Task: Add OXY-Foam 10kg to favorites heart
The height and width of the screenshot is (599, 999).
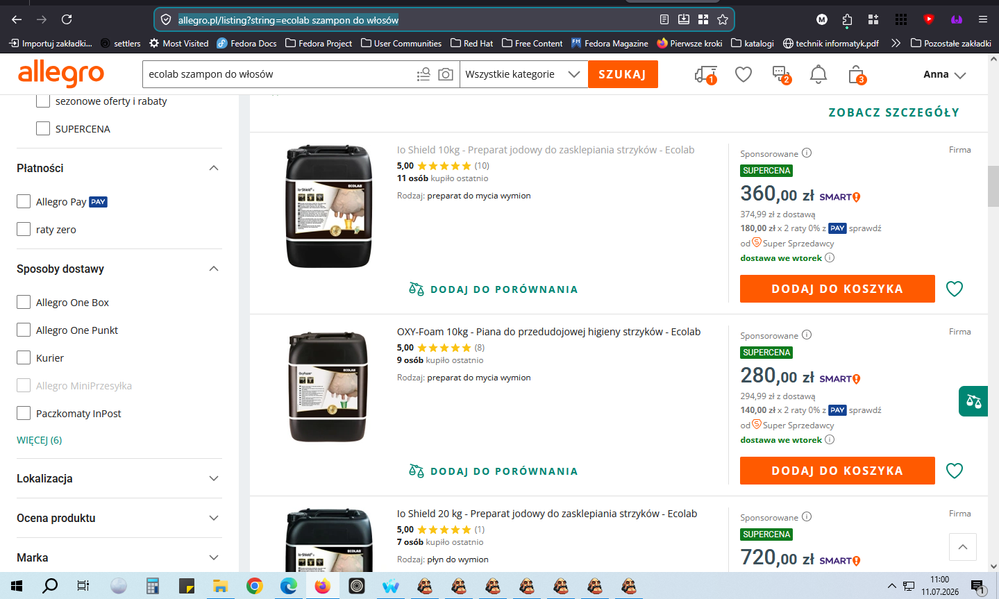Action: click(954, 470)
